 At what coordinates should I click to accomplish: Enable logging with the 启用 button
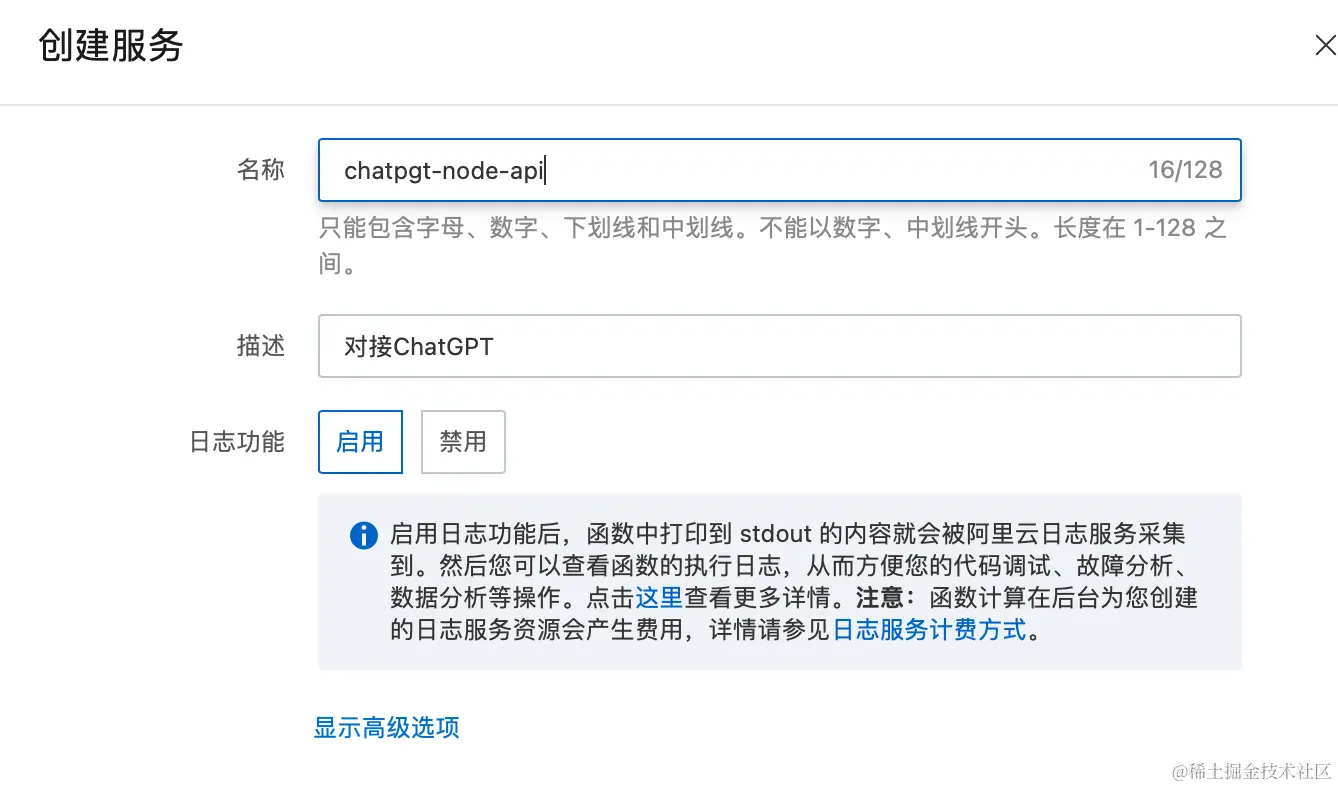pos(360,442)
